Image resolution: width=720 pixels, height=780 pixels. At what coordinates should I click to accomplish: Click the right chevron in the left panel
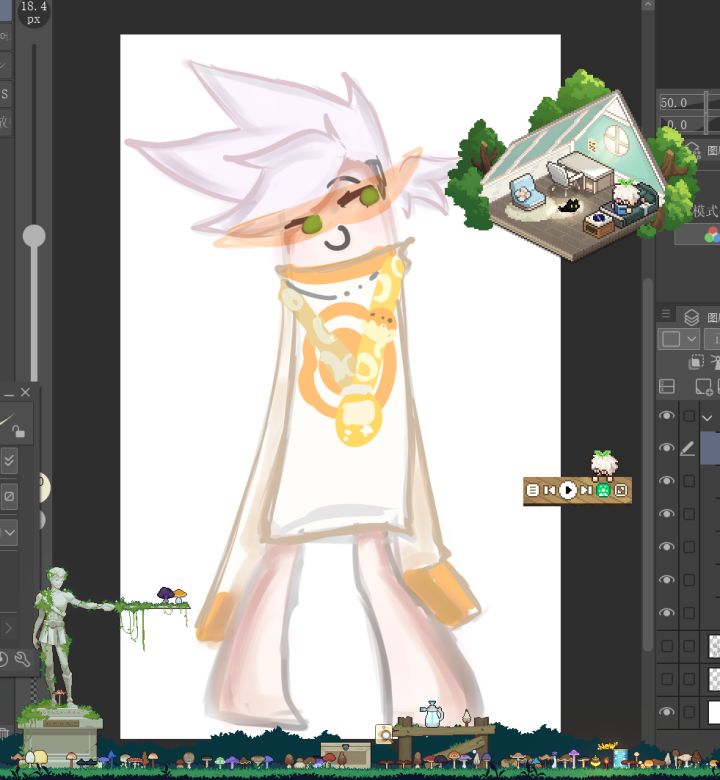8,628
